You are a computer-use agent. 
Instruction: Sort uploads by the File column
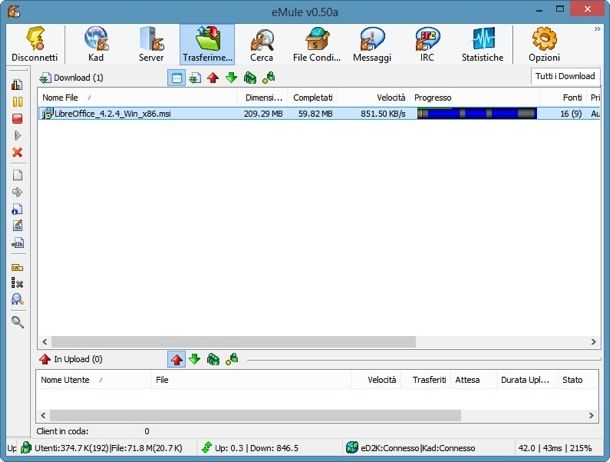pyautogui.click(x=251, y=380)
